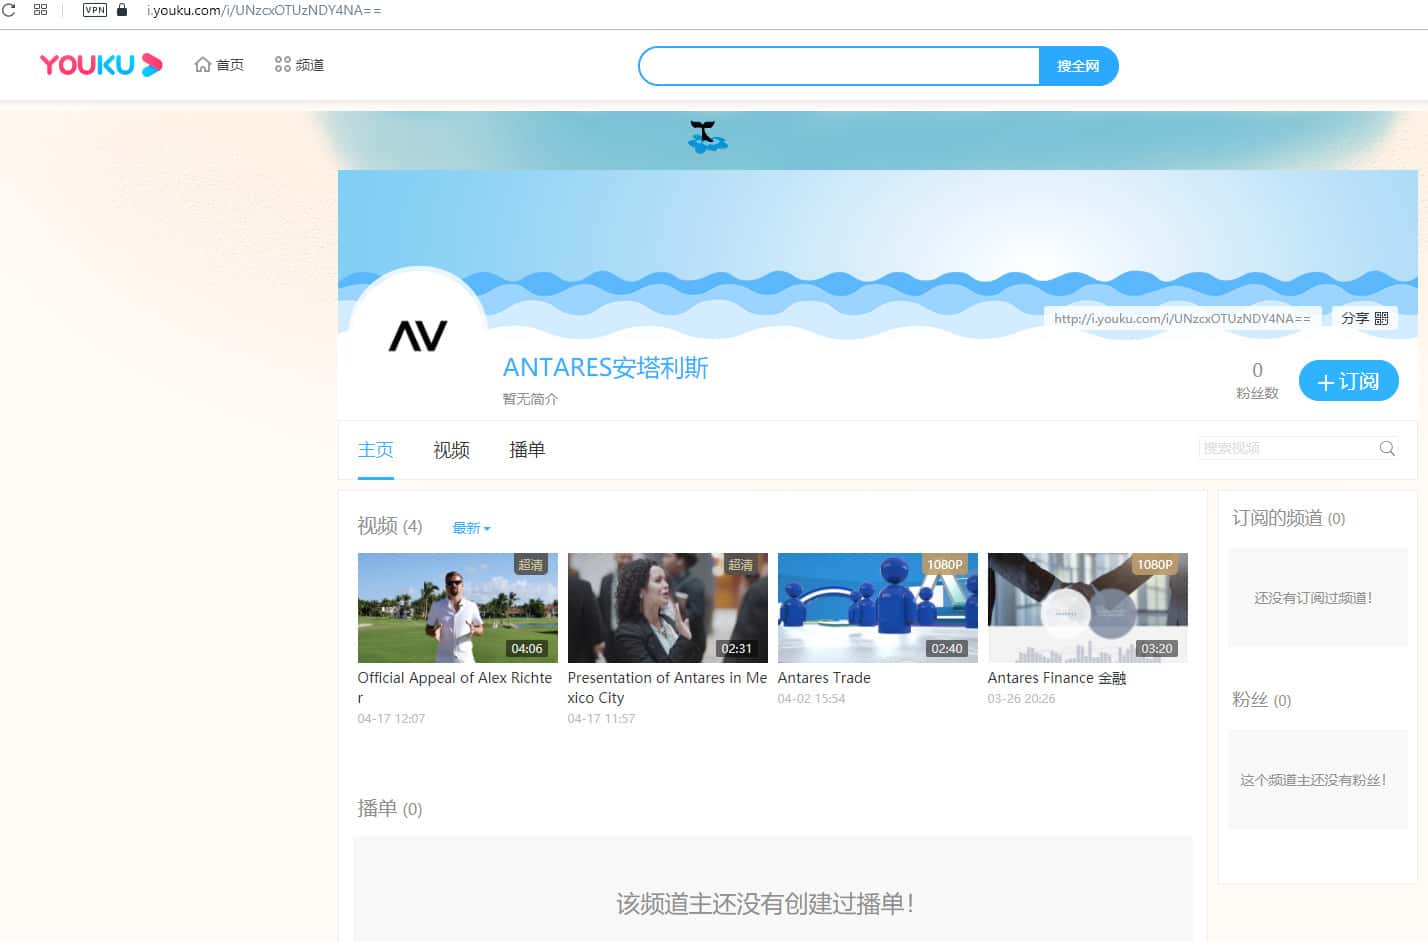Open the Antares Trade title link

824,678
